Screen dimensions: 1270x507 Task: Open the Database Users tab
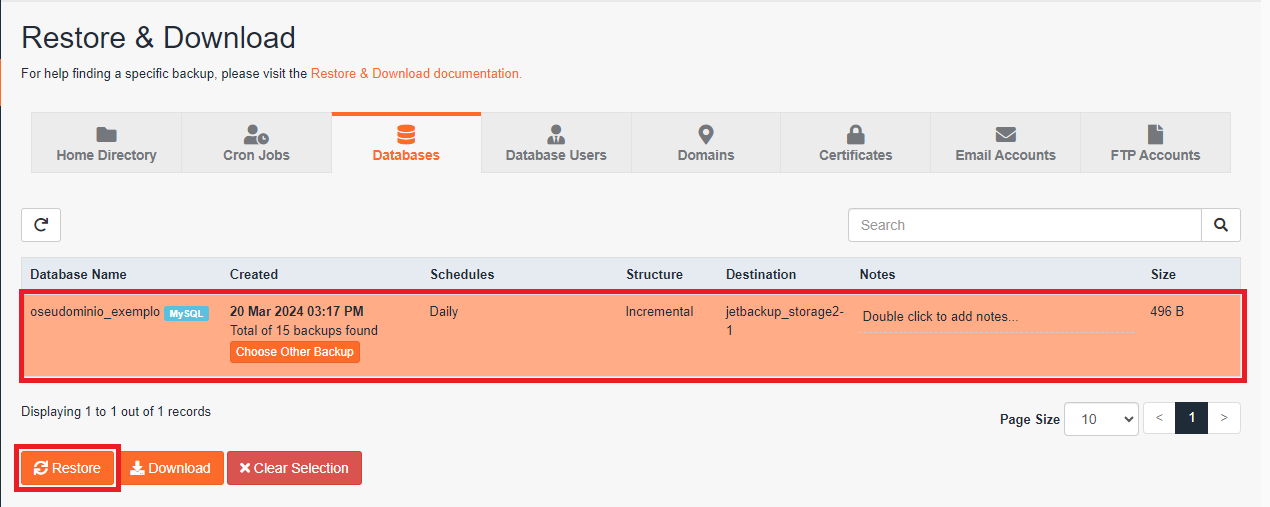point(556,143)
